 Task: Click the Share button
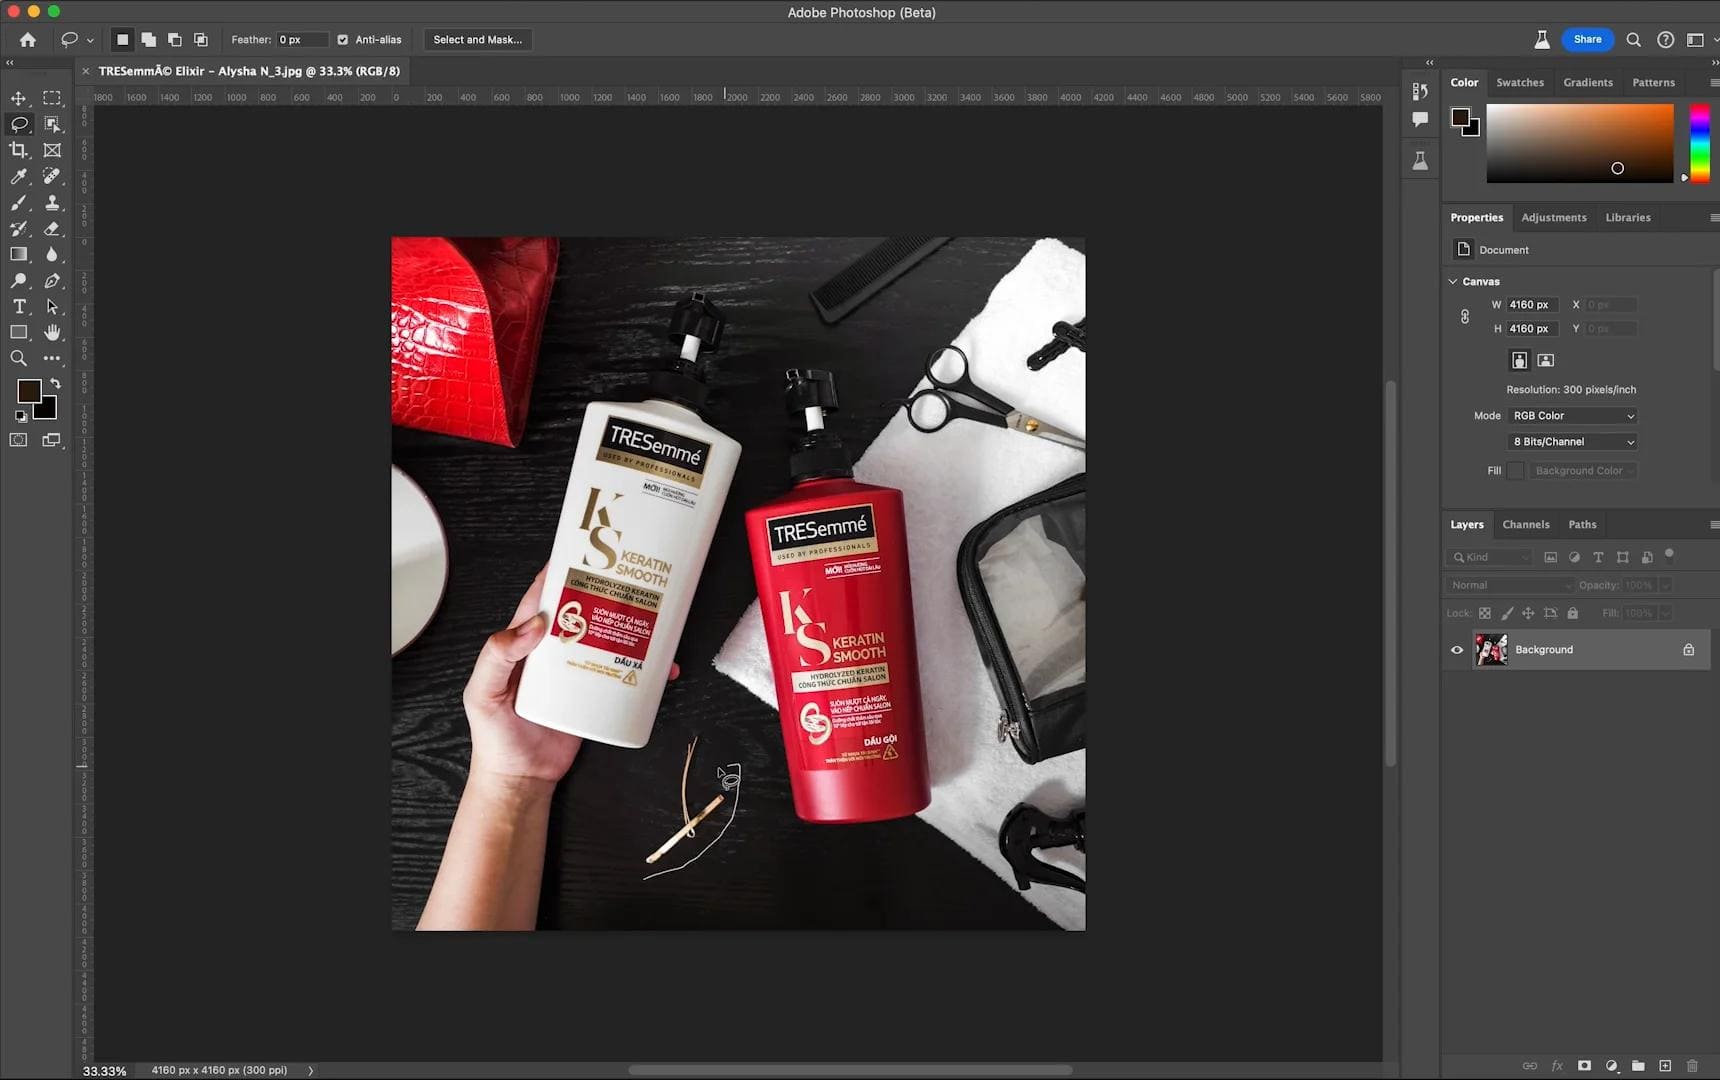point(1587,40)
